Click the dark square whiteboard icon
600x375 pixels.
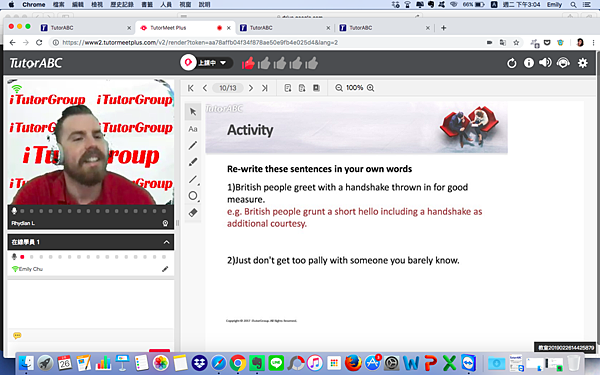(x=316, y=88)
